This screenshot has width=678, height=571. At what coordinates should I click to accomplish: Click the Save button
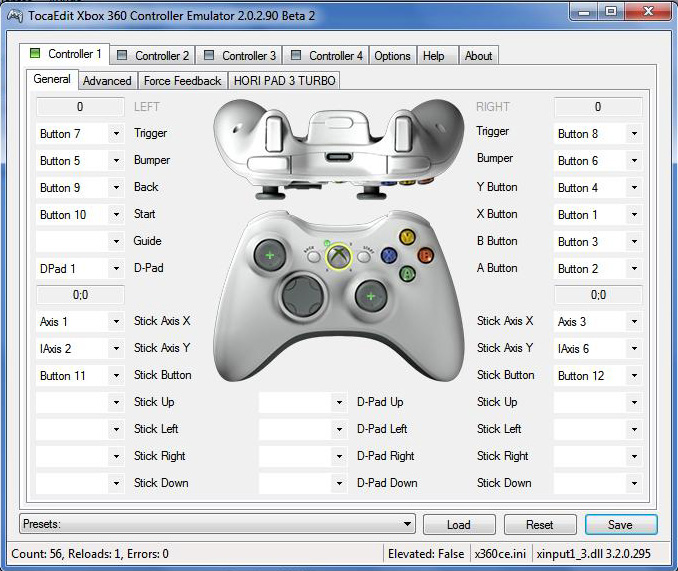point(621,525)
